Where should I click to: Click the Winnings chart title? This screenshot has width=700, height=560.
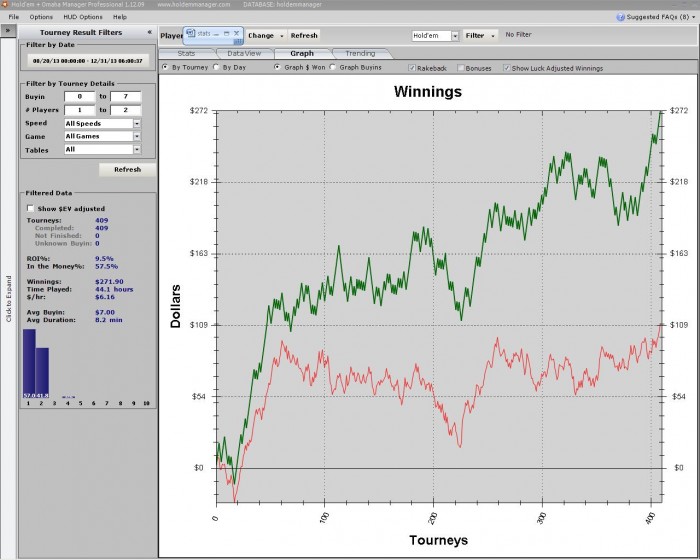coord(428,92)
